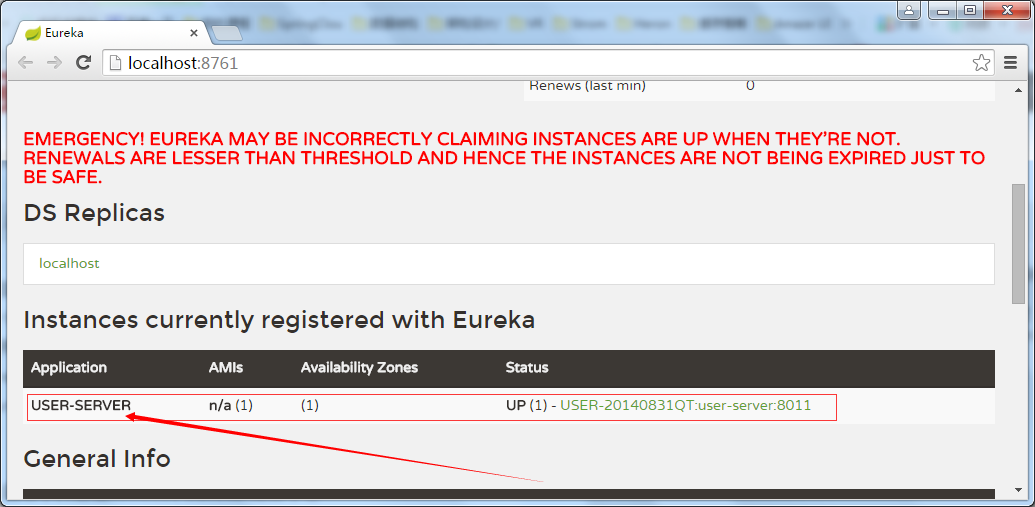Click the DS Replicas heading
The width and height of the screenshot is (1035, 507).
[x=94, y=213]
